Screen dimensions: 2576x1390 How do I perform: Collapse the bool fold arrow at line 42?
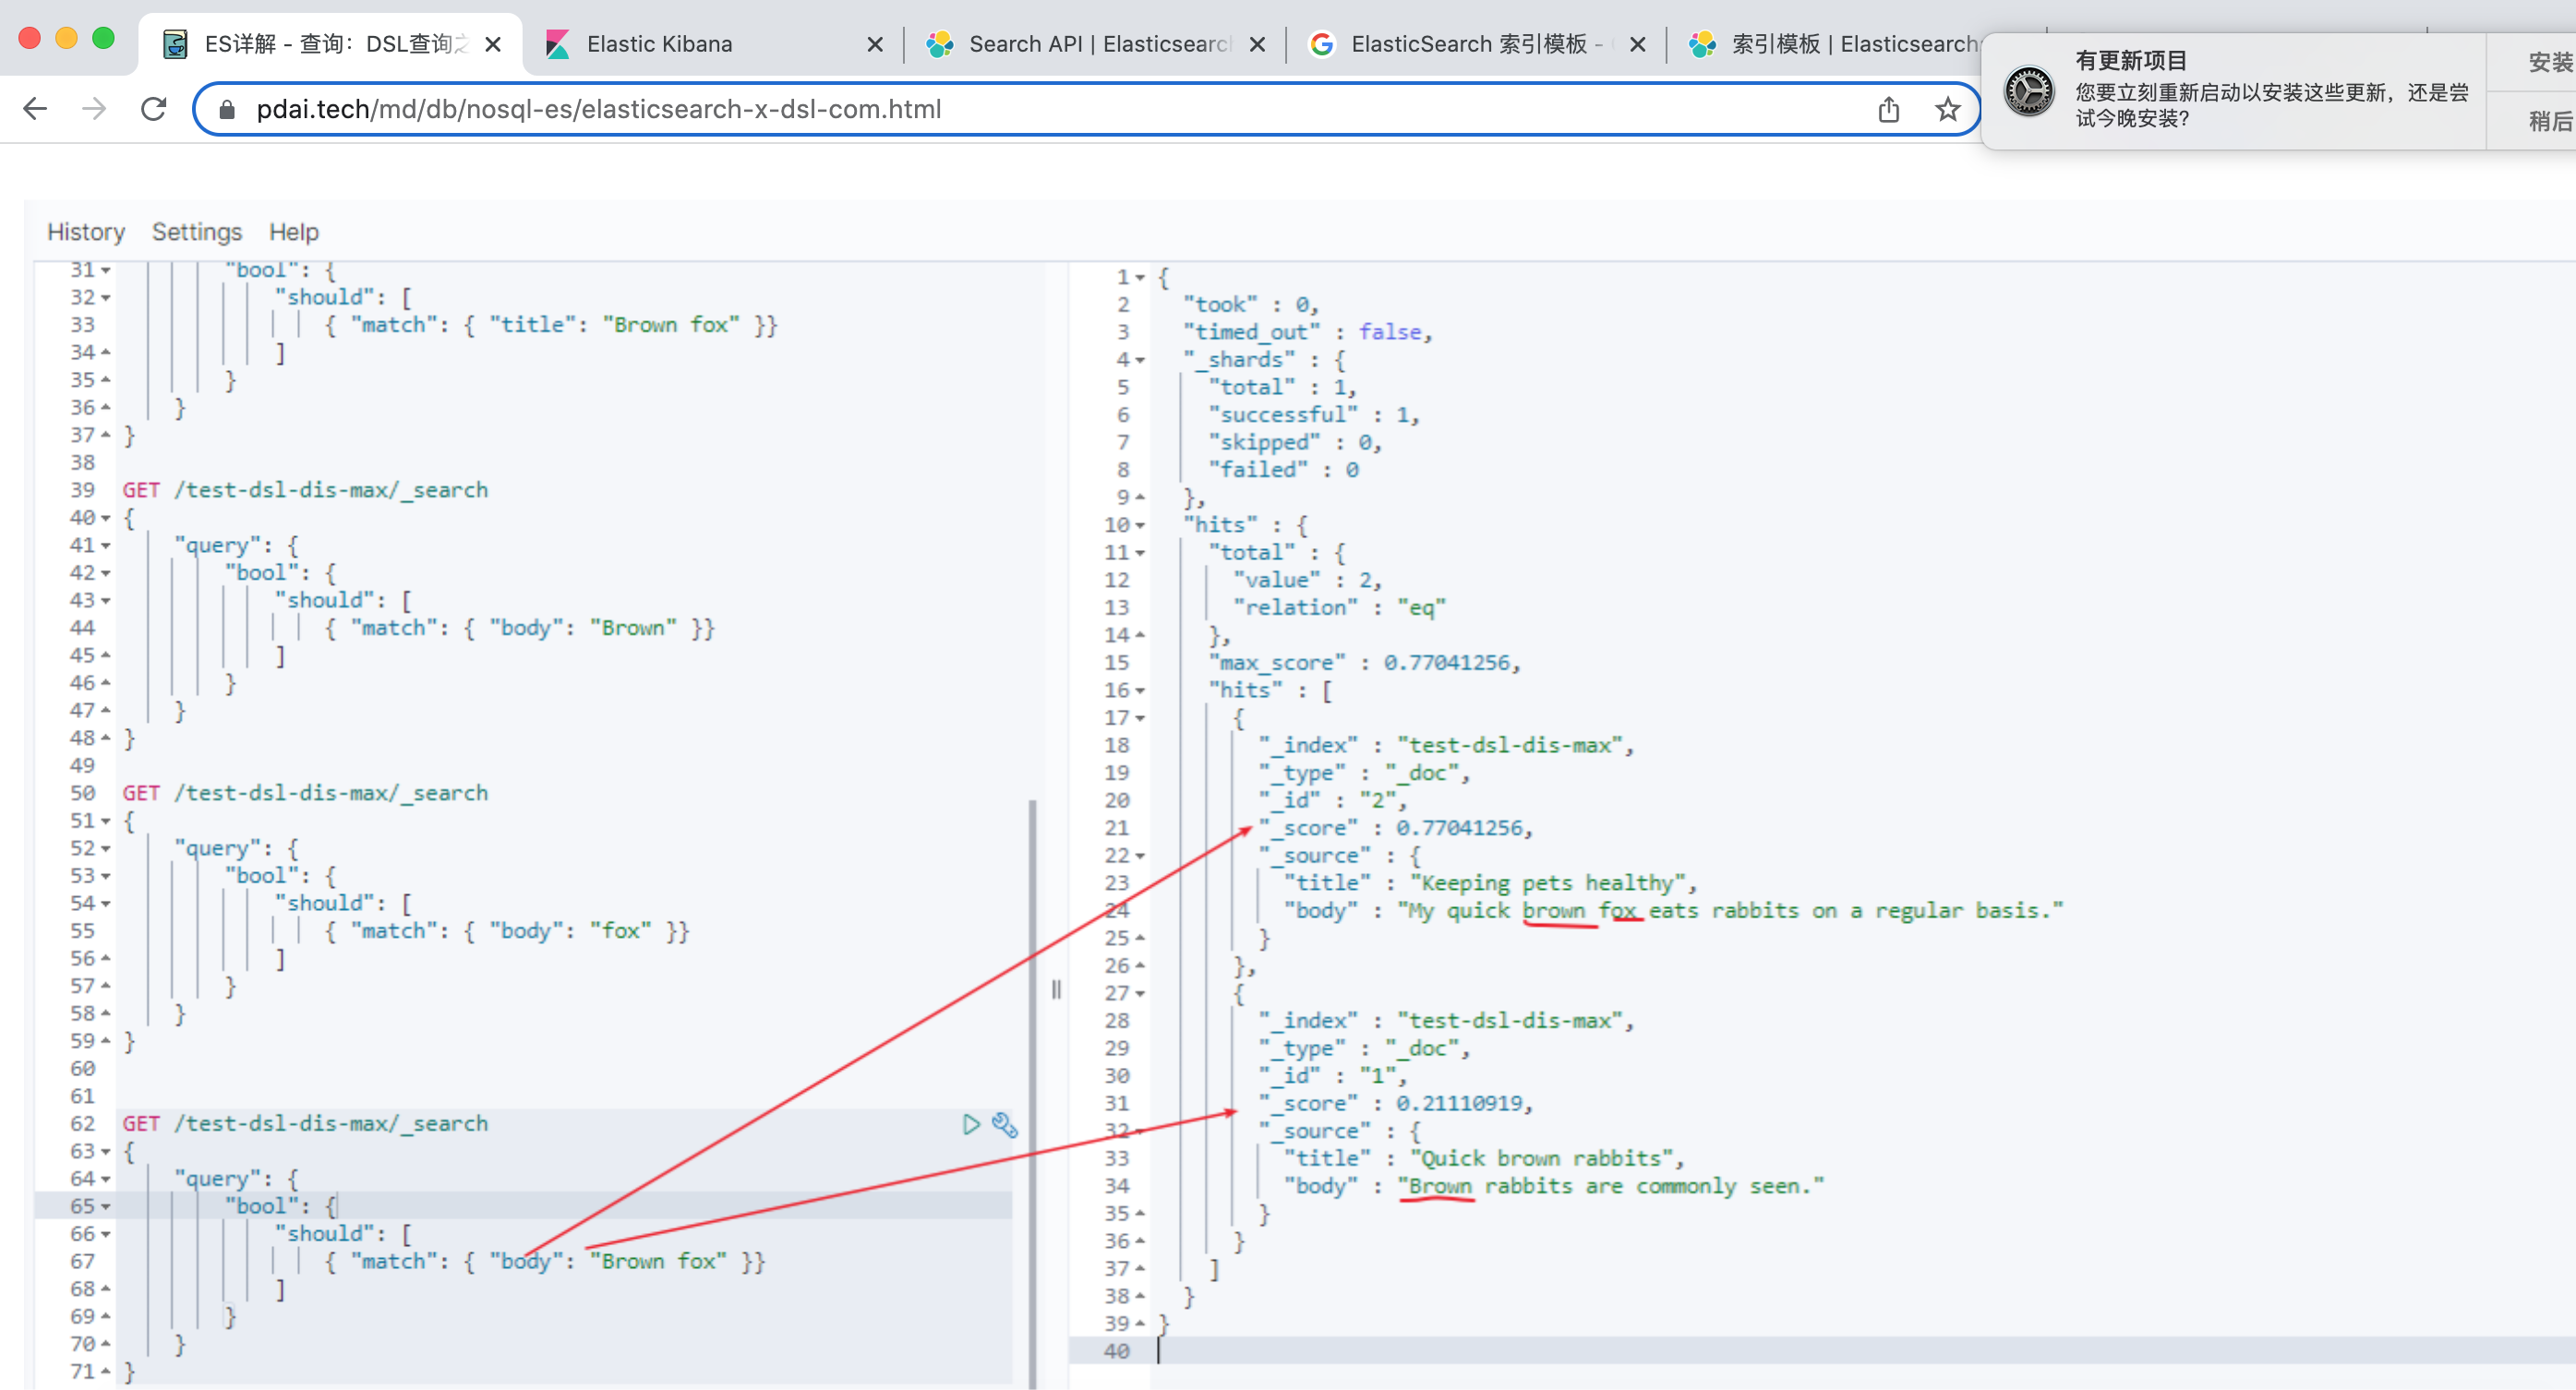click(106, 573)
